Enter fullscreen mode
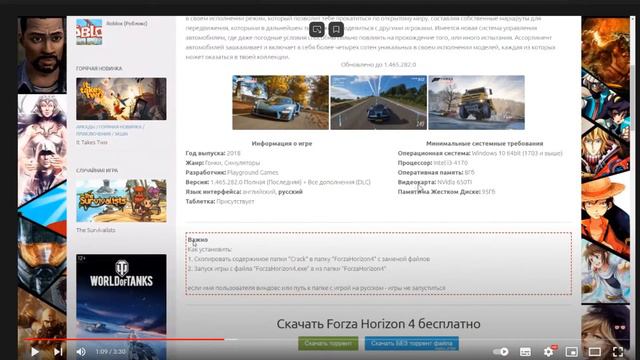The height and width of the screenshot is (360, 640). point(618,351)
